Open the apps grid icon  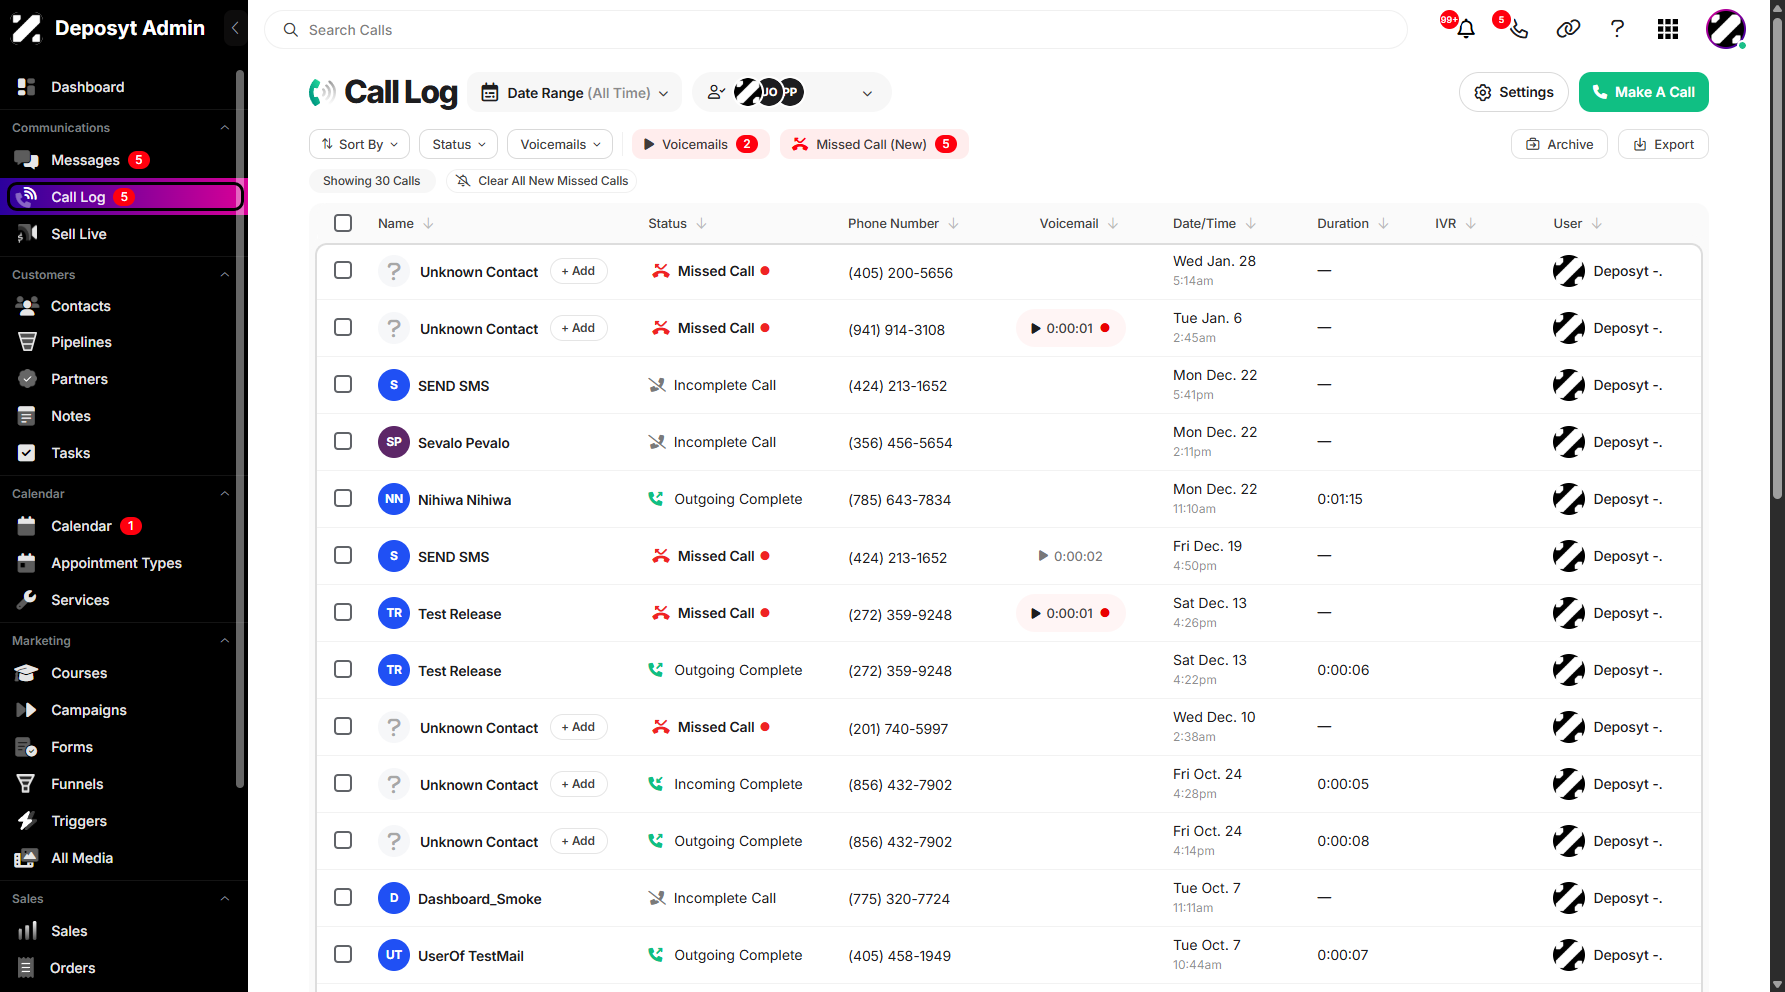coord(1667,29)
